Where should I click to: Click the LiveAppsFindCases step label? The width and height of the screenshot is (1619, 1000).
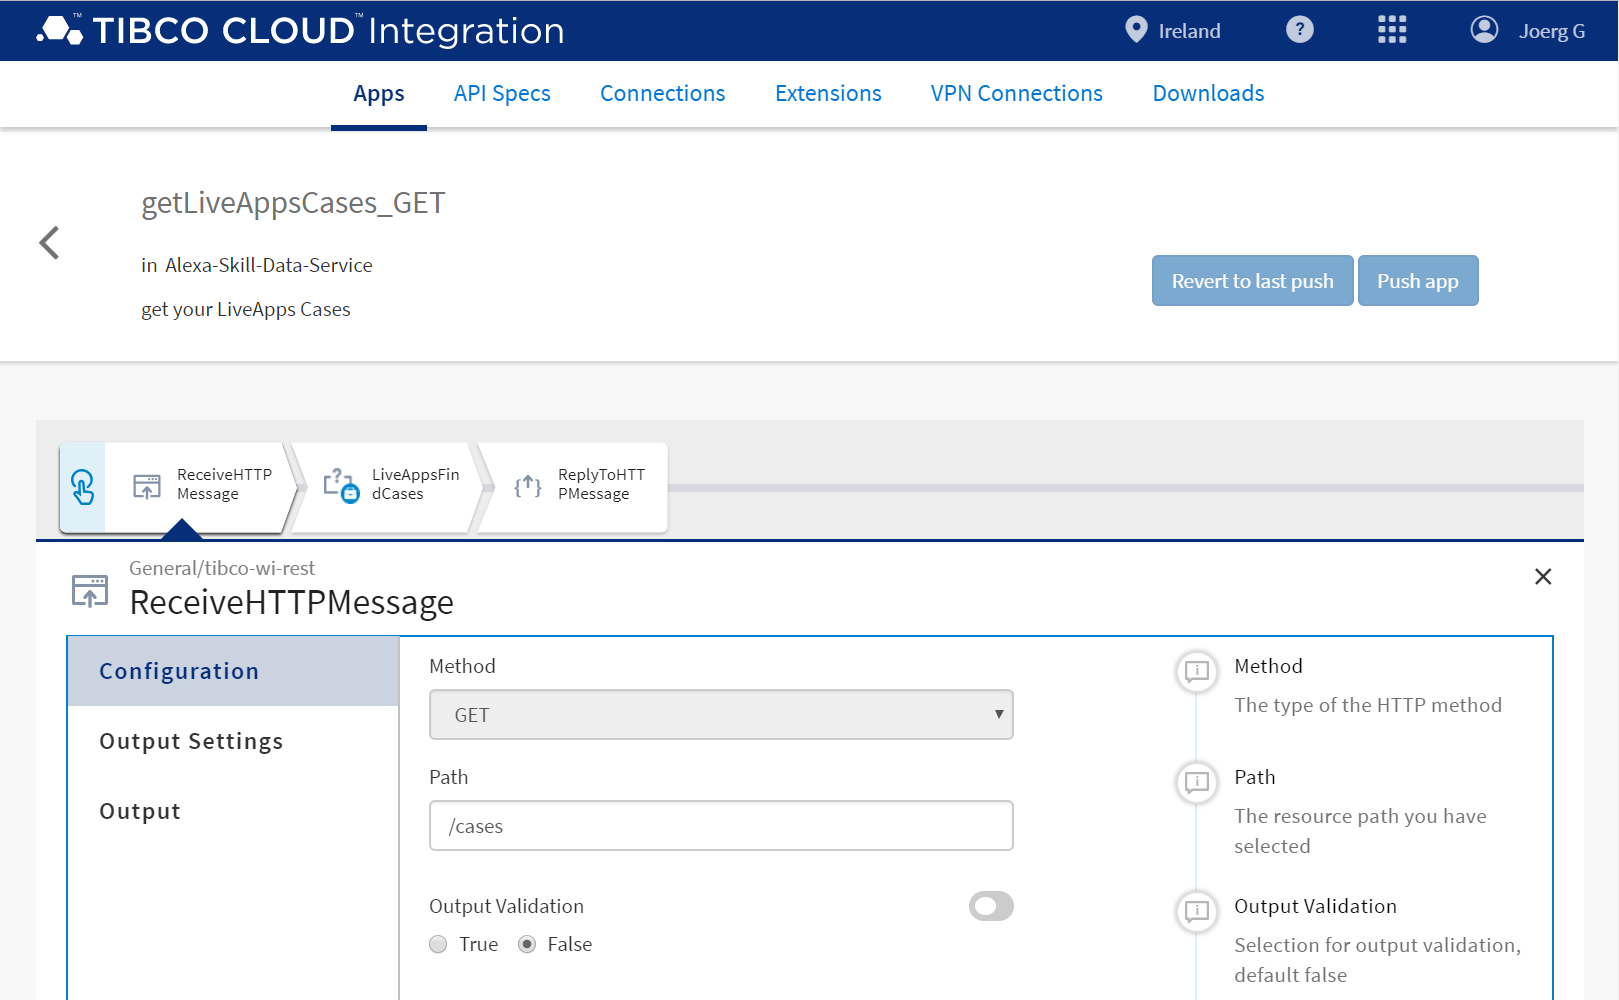(416, 484)
